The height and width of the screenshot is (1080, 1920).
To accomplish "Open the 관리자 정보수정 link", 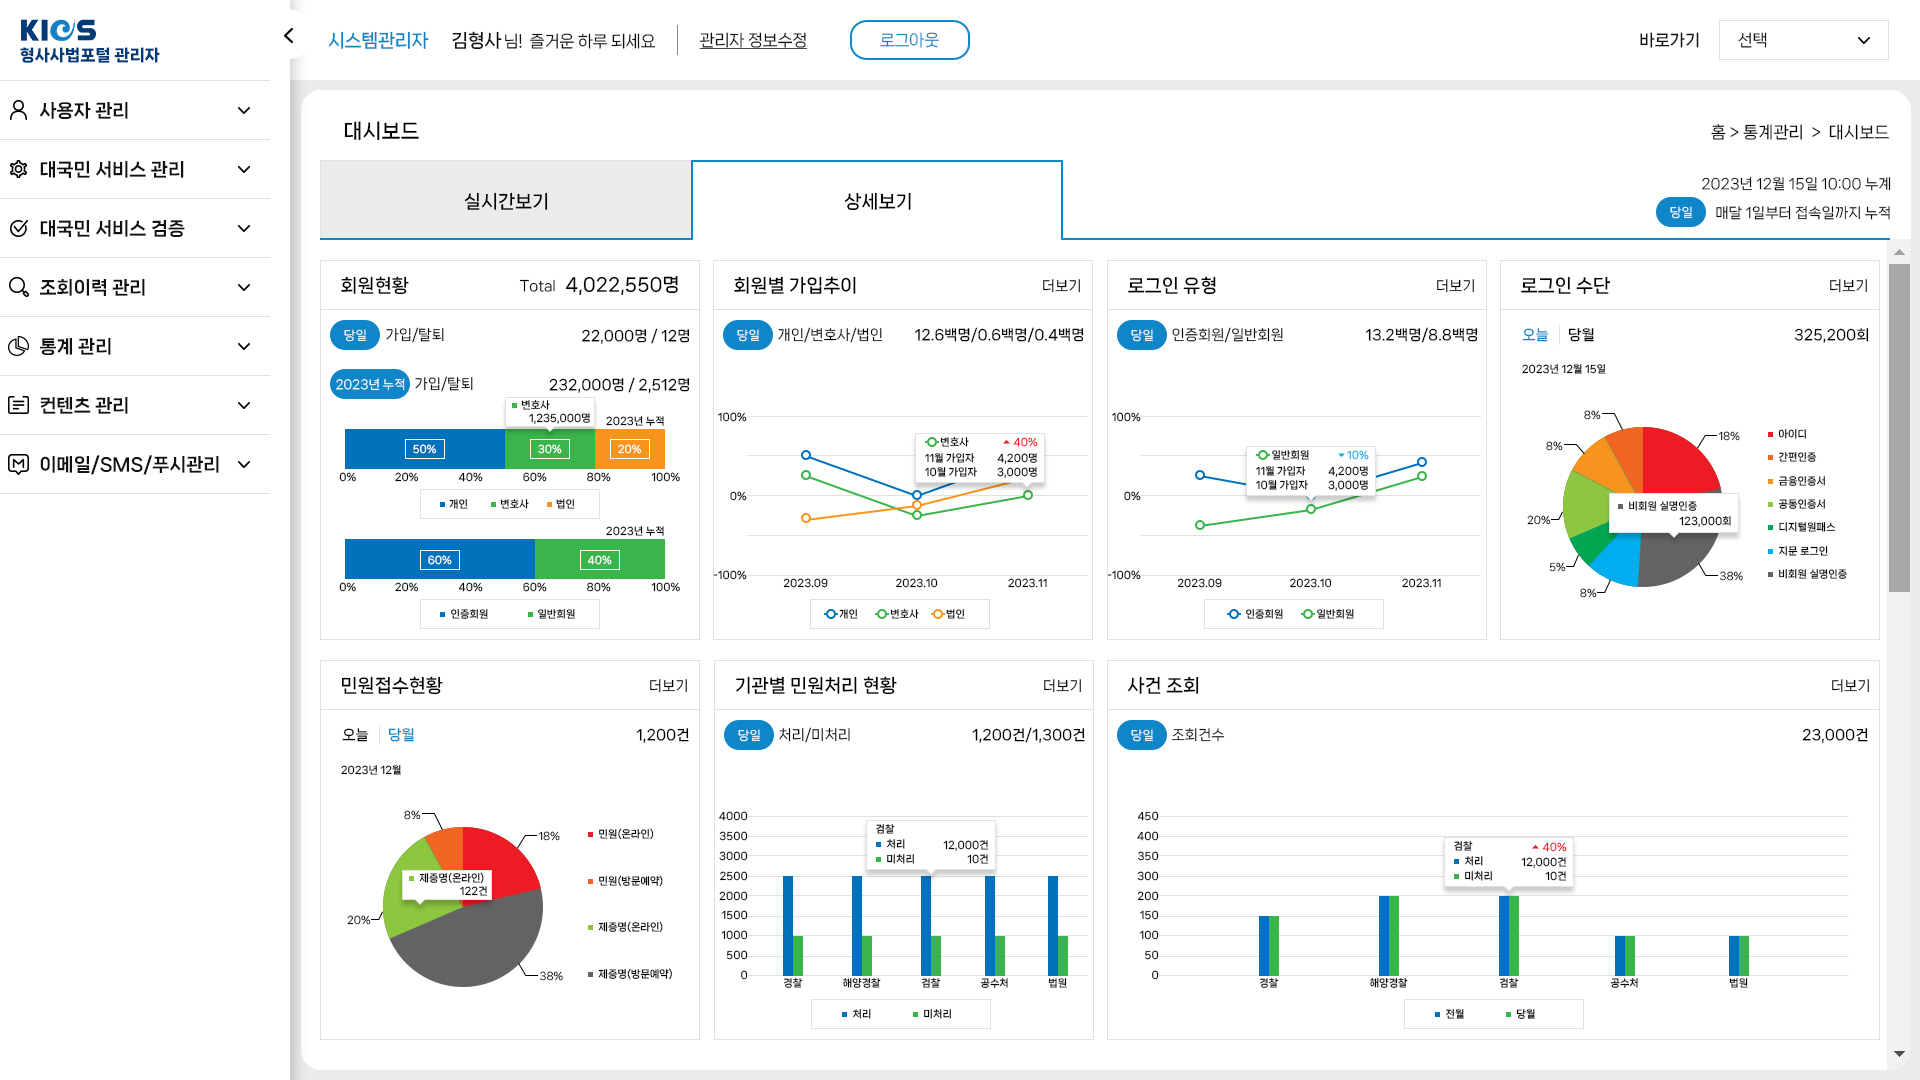I will tap(753, 40).
